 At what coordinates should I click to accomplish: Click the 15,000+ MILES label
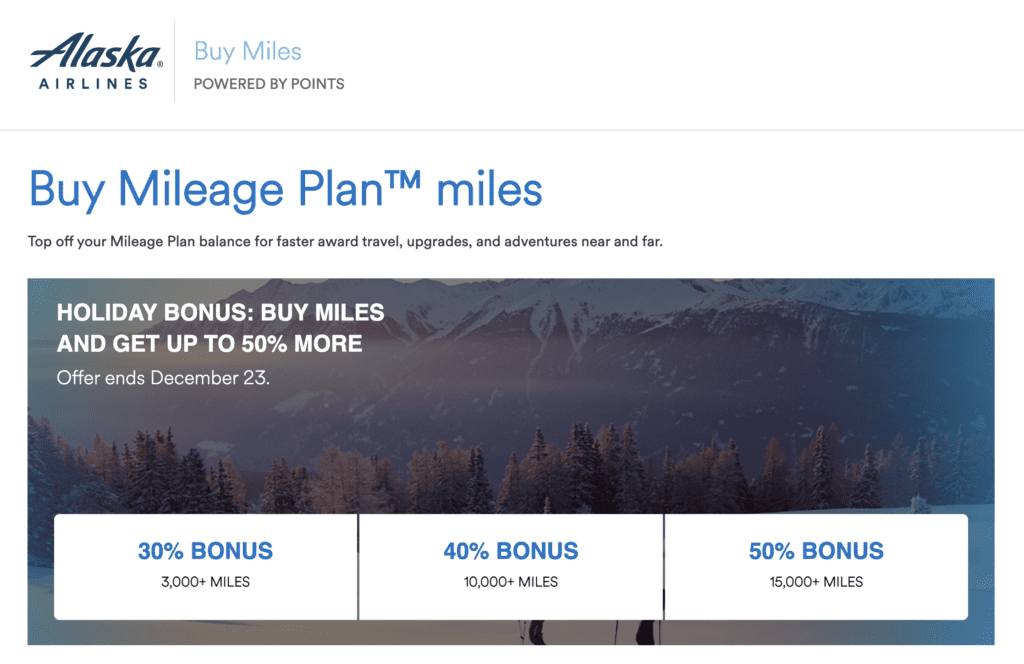tap(816, 582)
